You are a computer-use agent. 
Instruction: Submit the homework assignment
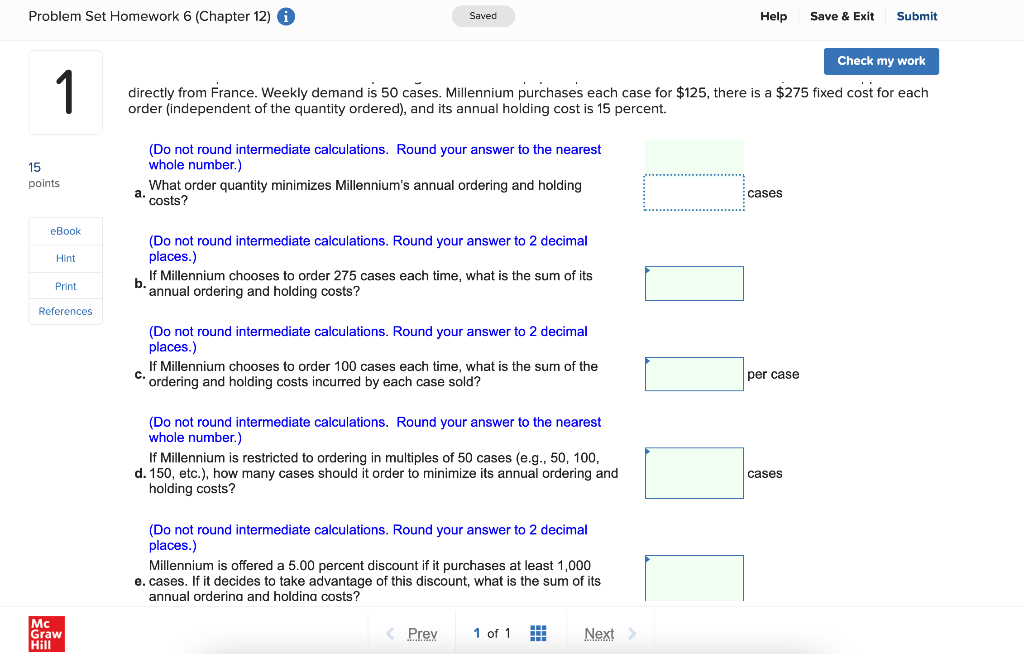919,16
